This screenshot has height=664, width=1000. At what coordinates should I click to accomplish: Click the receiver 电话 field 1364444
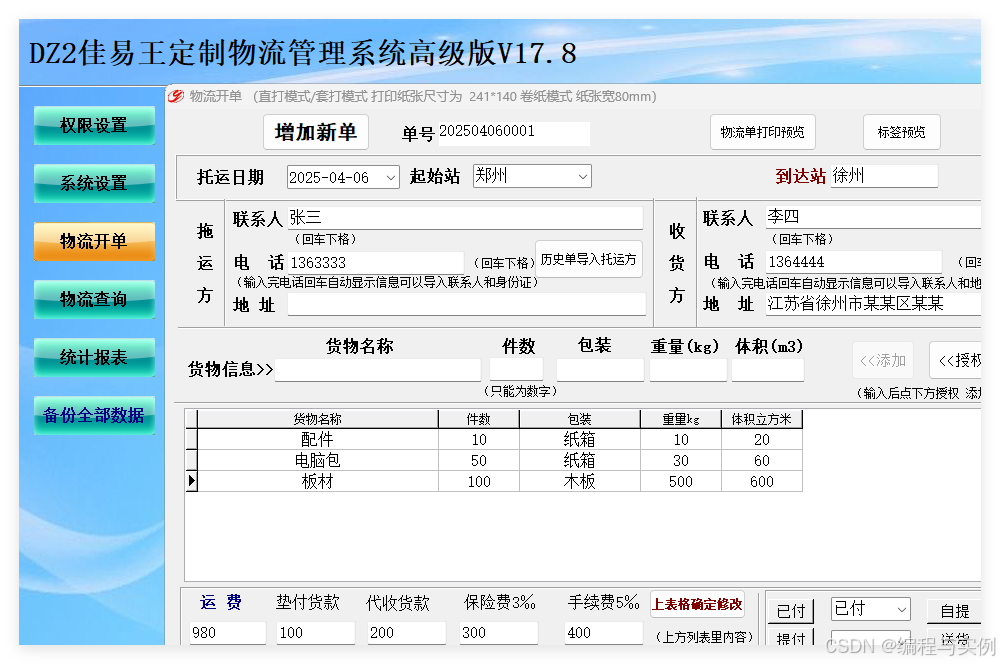pos(854,262)
